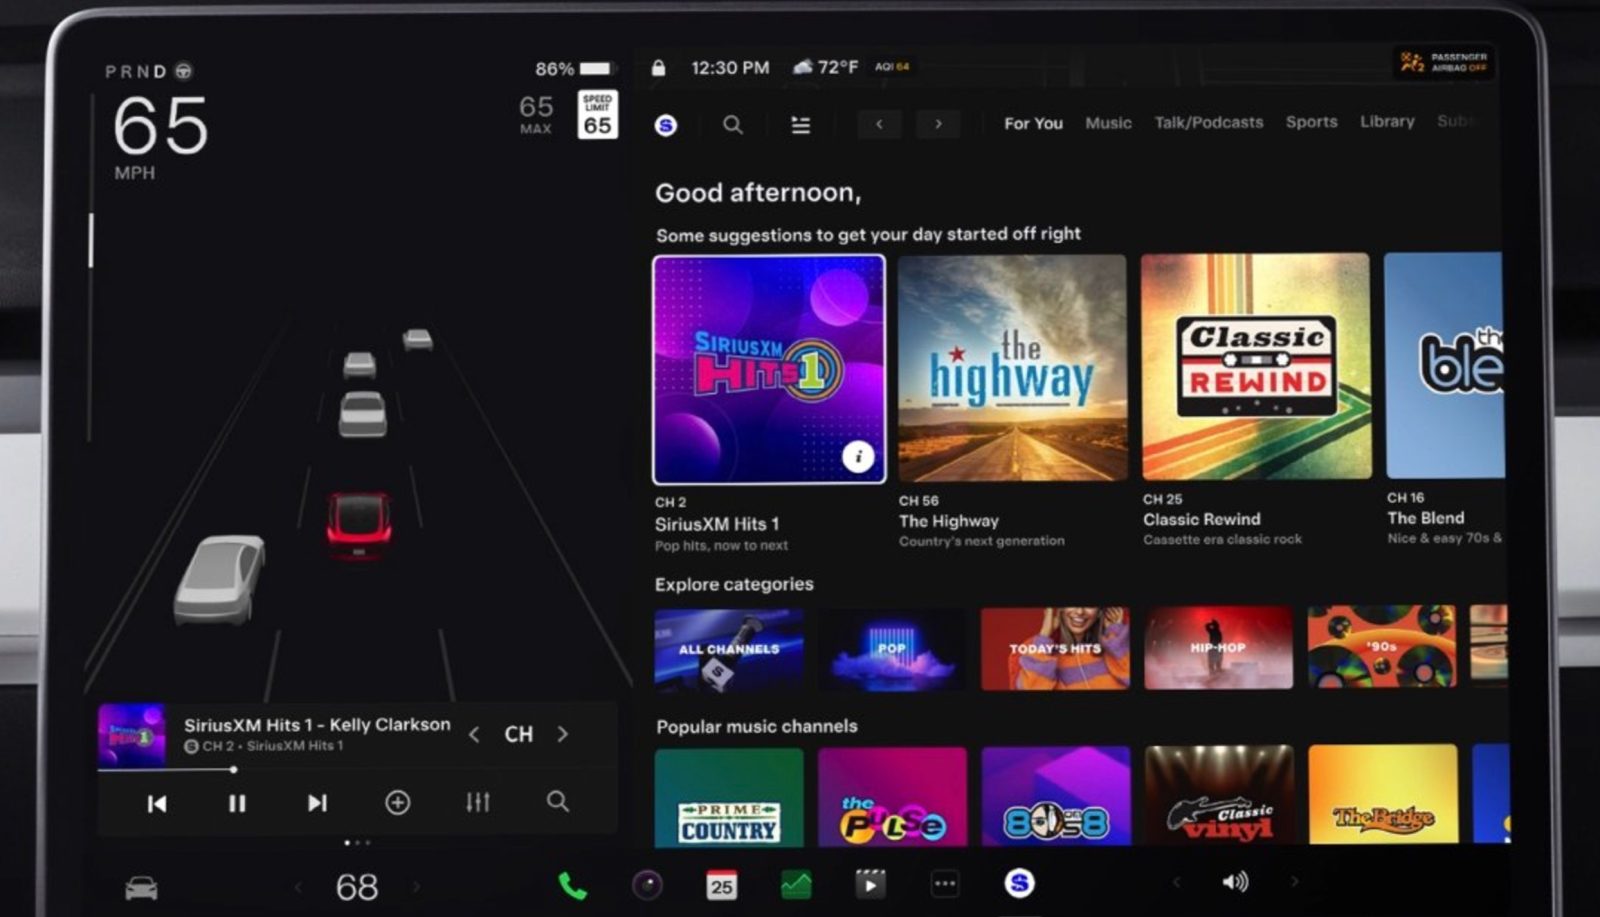Open the theater video app icon
The height and width of the screenshot is (917, 1600).
coord(870,884)
